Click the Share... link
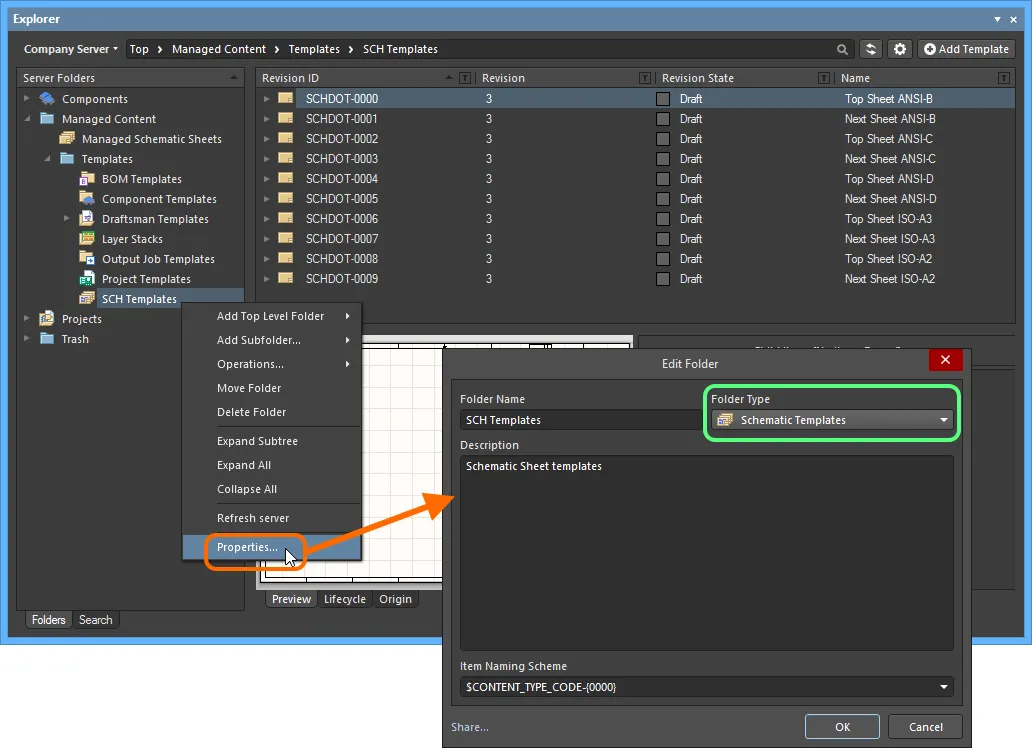Image resolution: width=1032 pixels, height=748 pixels. [470, 727]
